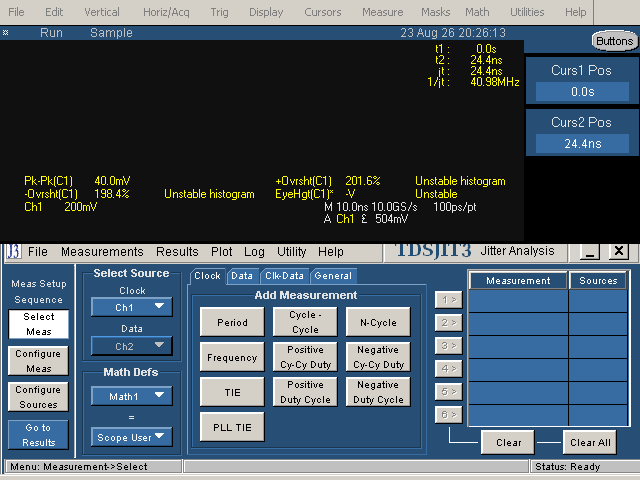Image resolution: width=640 pixels, height=480 pixels.
Task: Assign measurement to slot 2 arrow
Action: click(448, 323)
